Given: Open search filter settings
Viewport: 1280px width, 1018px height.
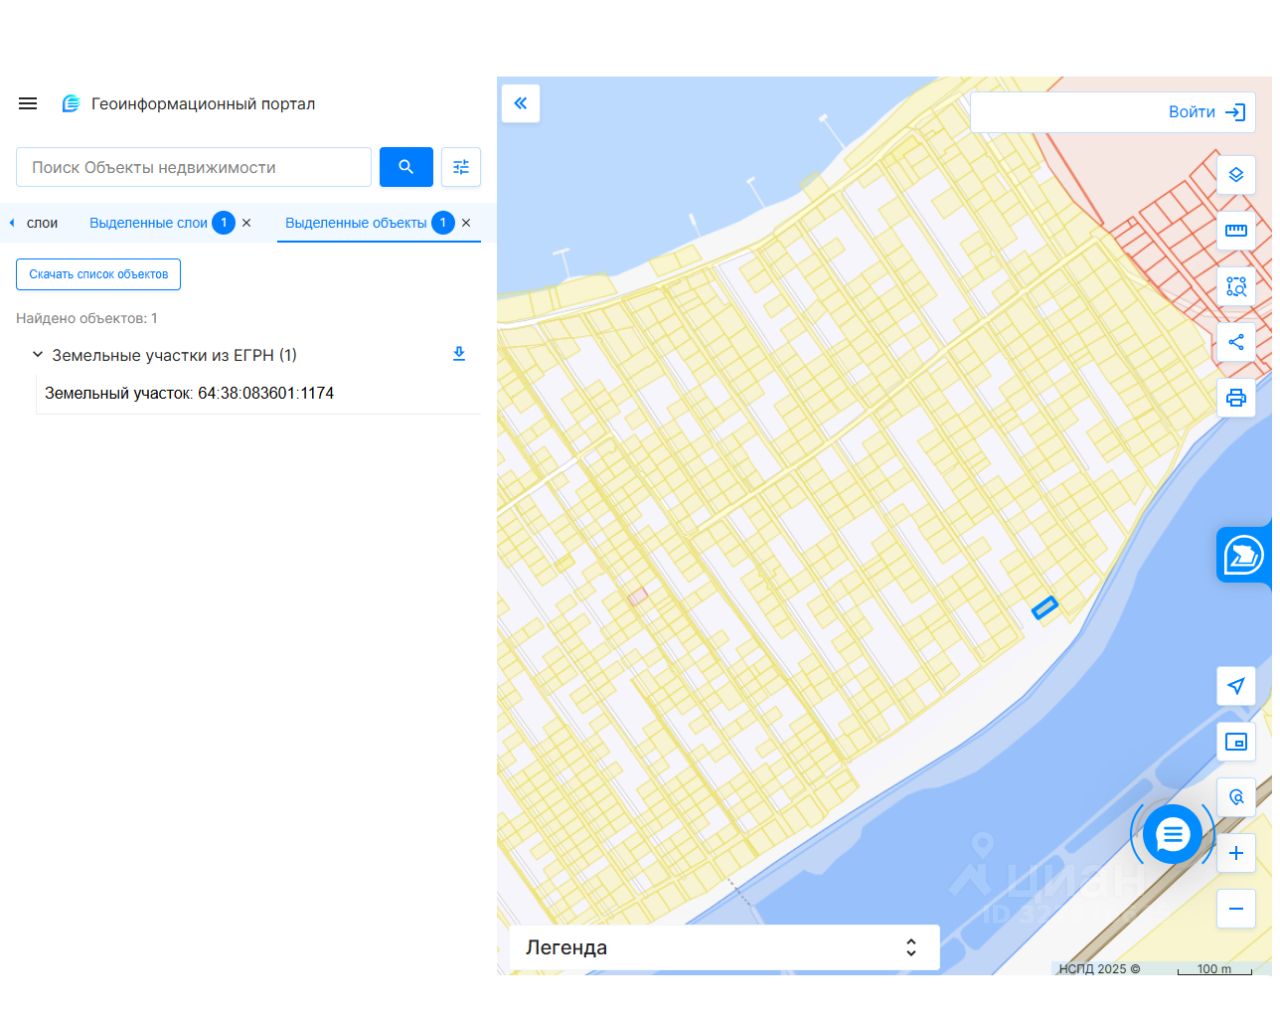Looking at the screenshot, I should [461, 167].
